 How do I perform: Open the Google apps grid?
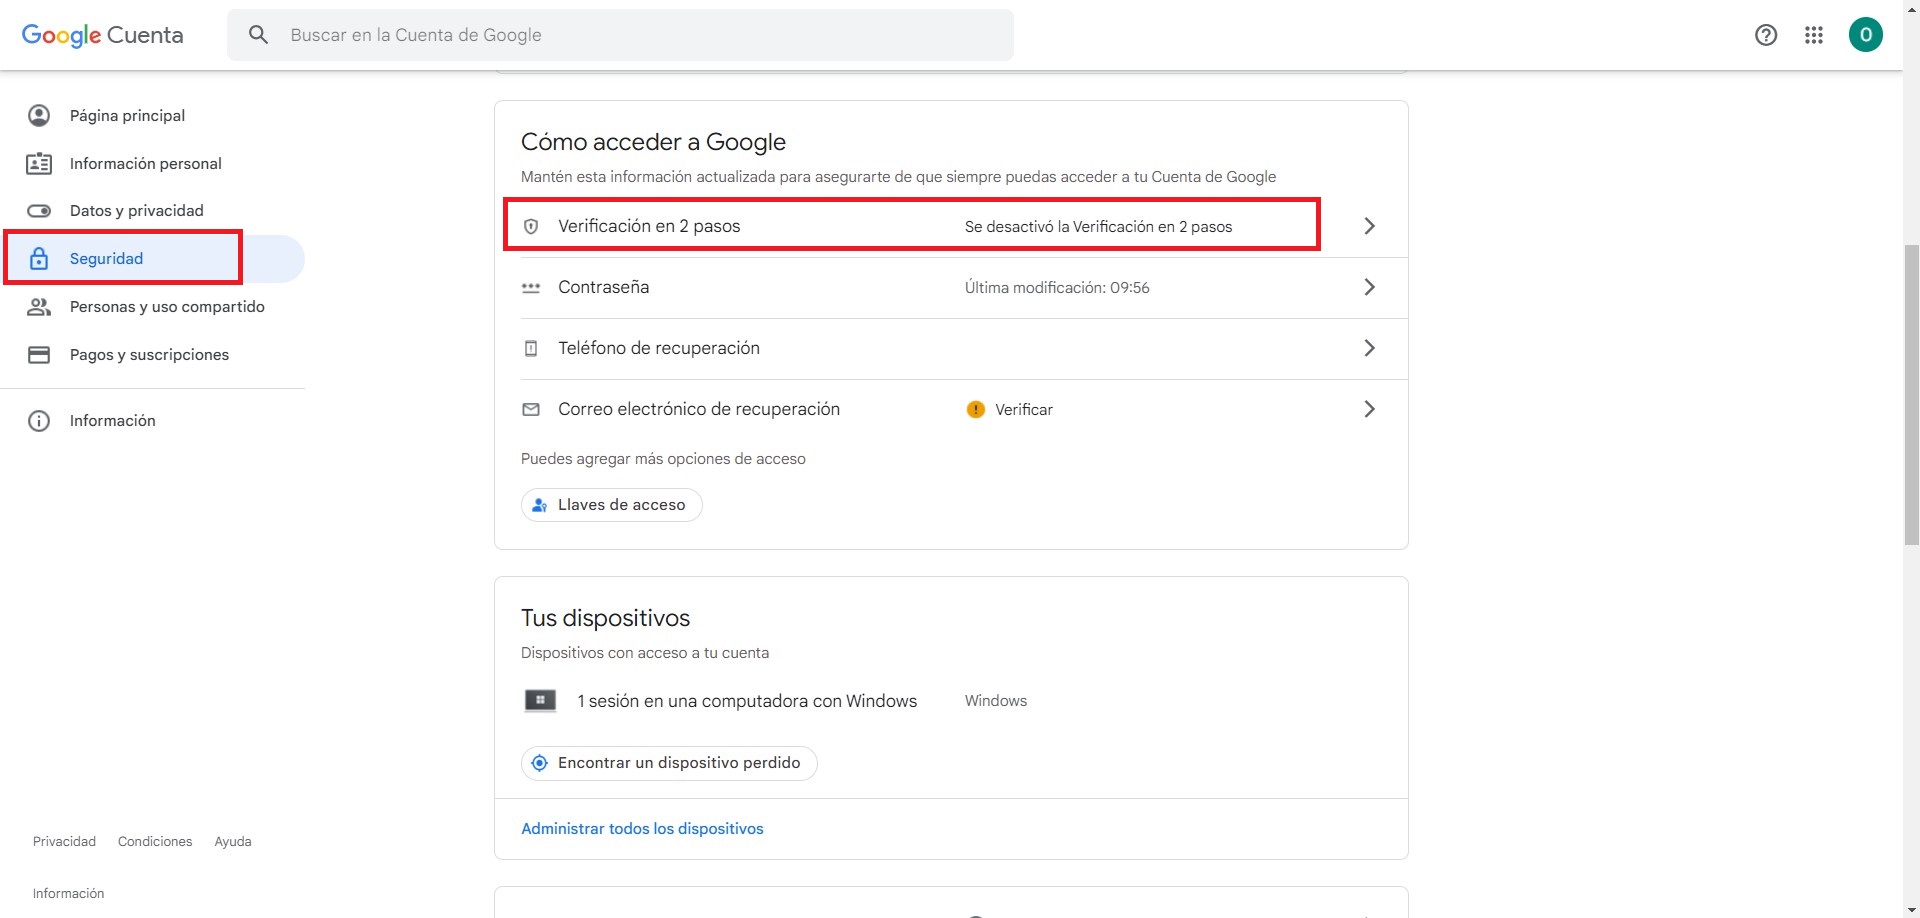coord(1814,35)
